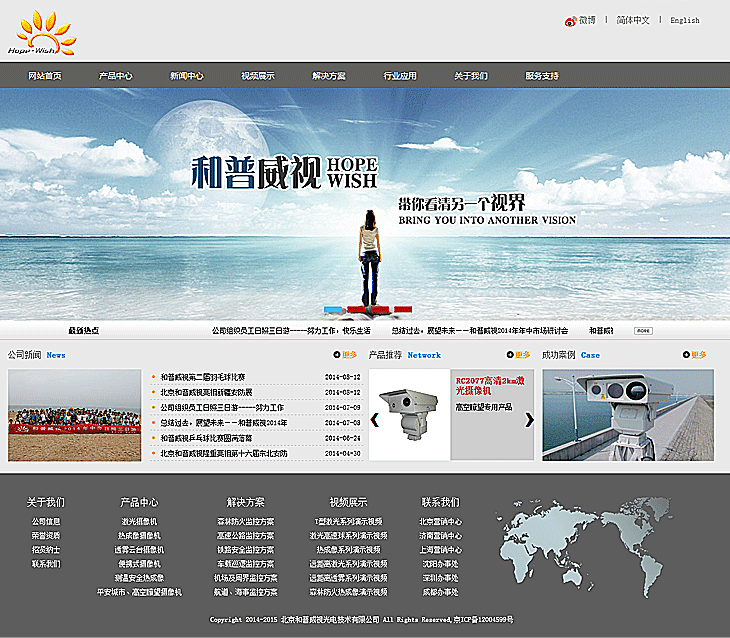Open footer link 激光高速球系列演示视频

click(x=348, y=536)
